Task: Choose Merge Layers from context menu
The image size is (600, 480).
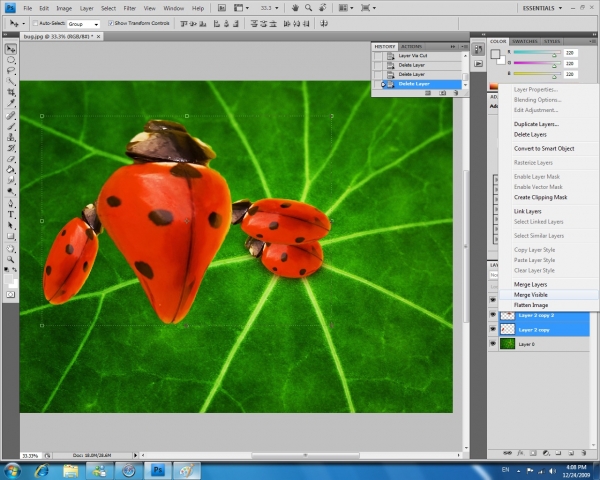Action: coord(549,284)
